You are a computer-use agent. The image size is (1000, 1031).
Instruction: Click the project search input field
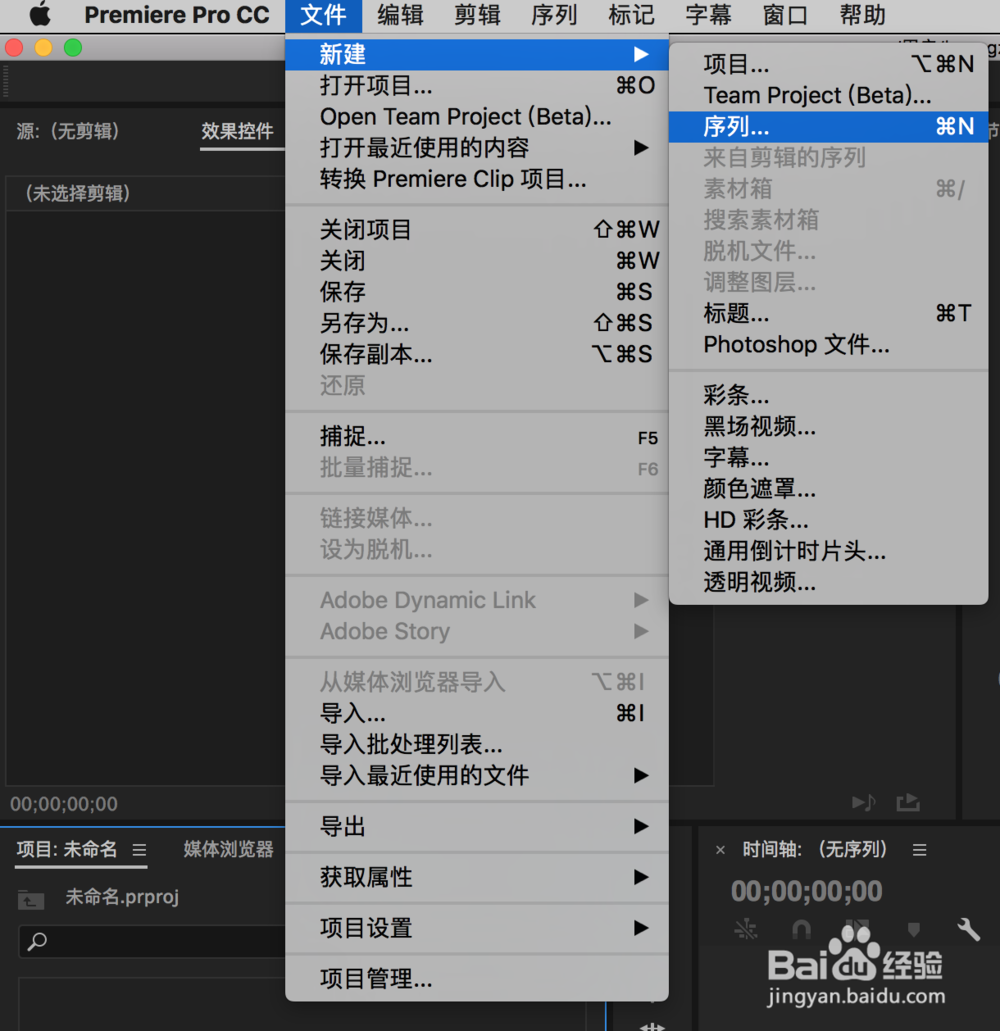click(x=153, y=942)
